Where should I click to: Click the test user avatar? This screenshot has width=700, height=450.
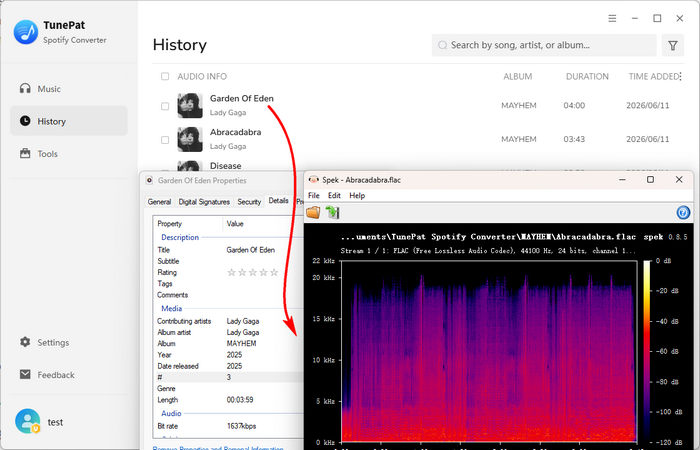[27, 421]
